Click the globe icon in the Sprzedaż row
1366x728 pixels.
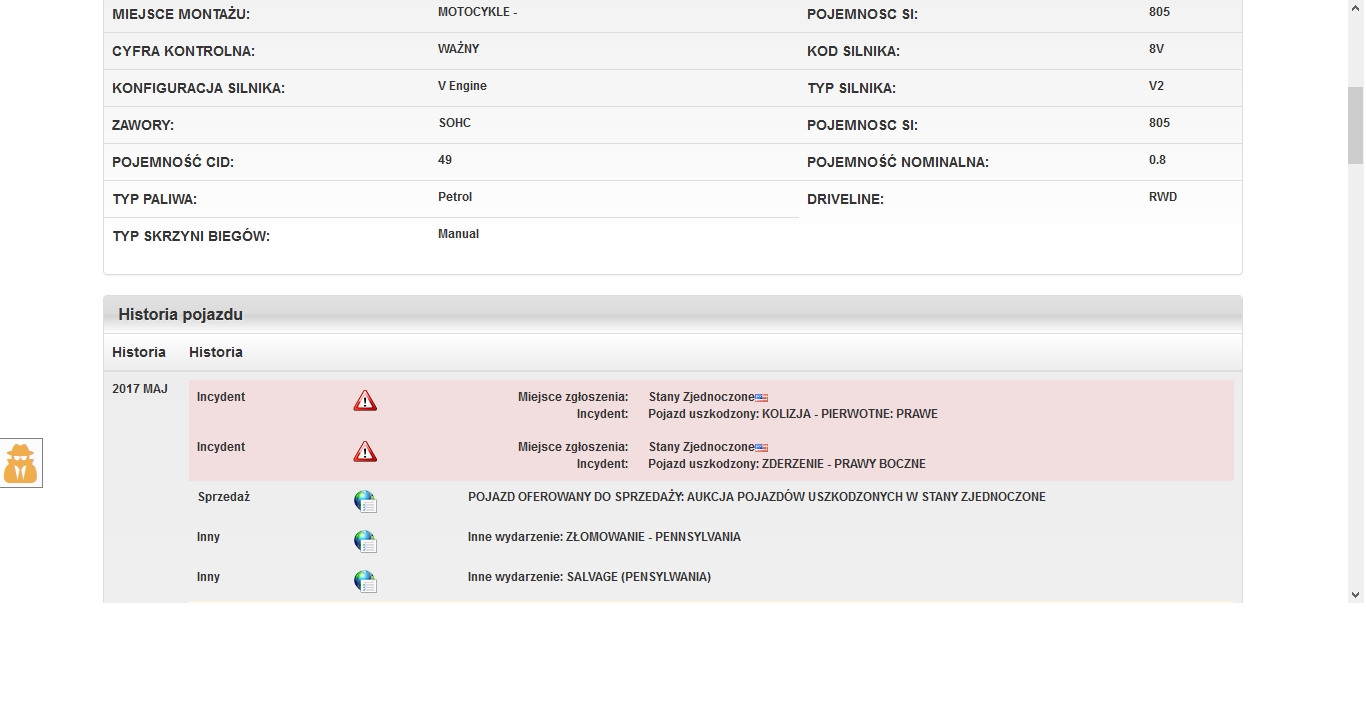[365, 502]
